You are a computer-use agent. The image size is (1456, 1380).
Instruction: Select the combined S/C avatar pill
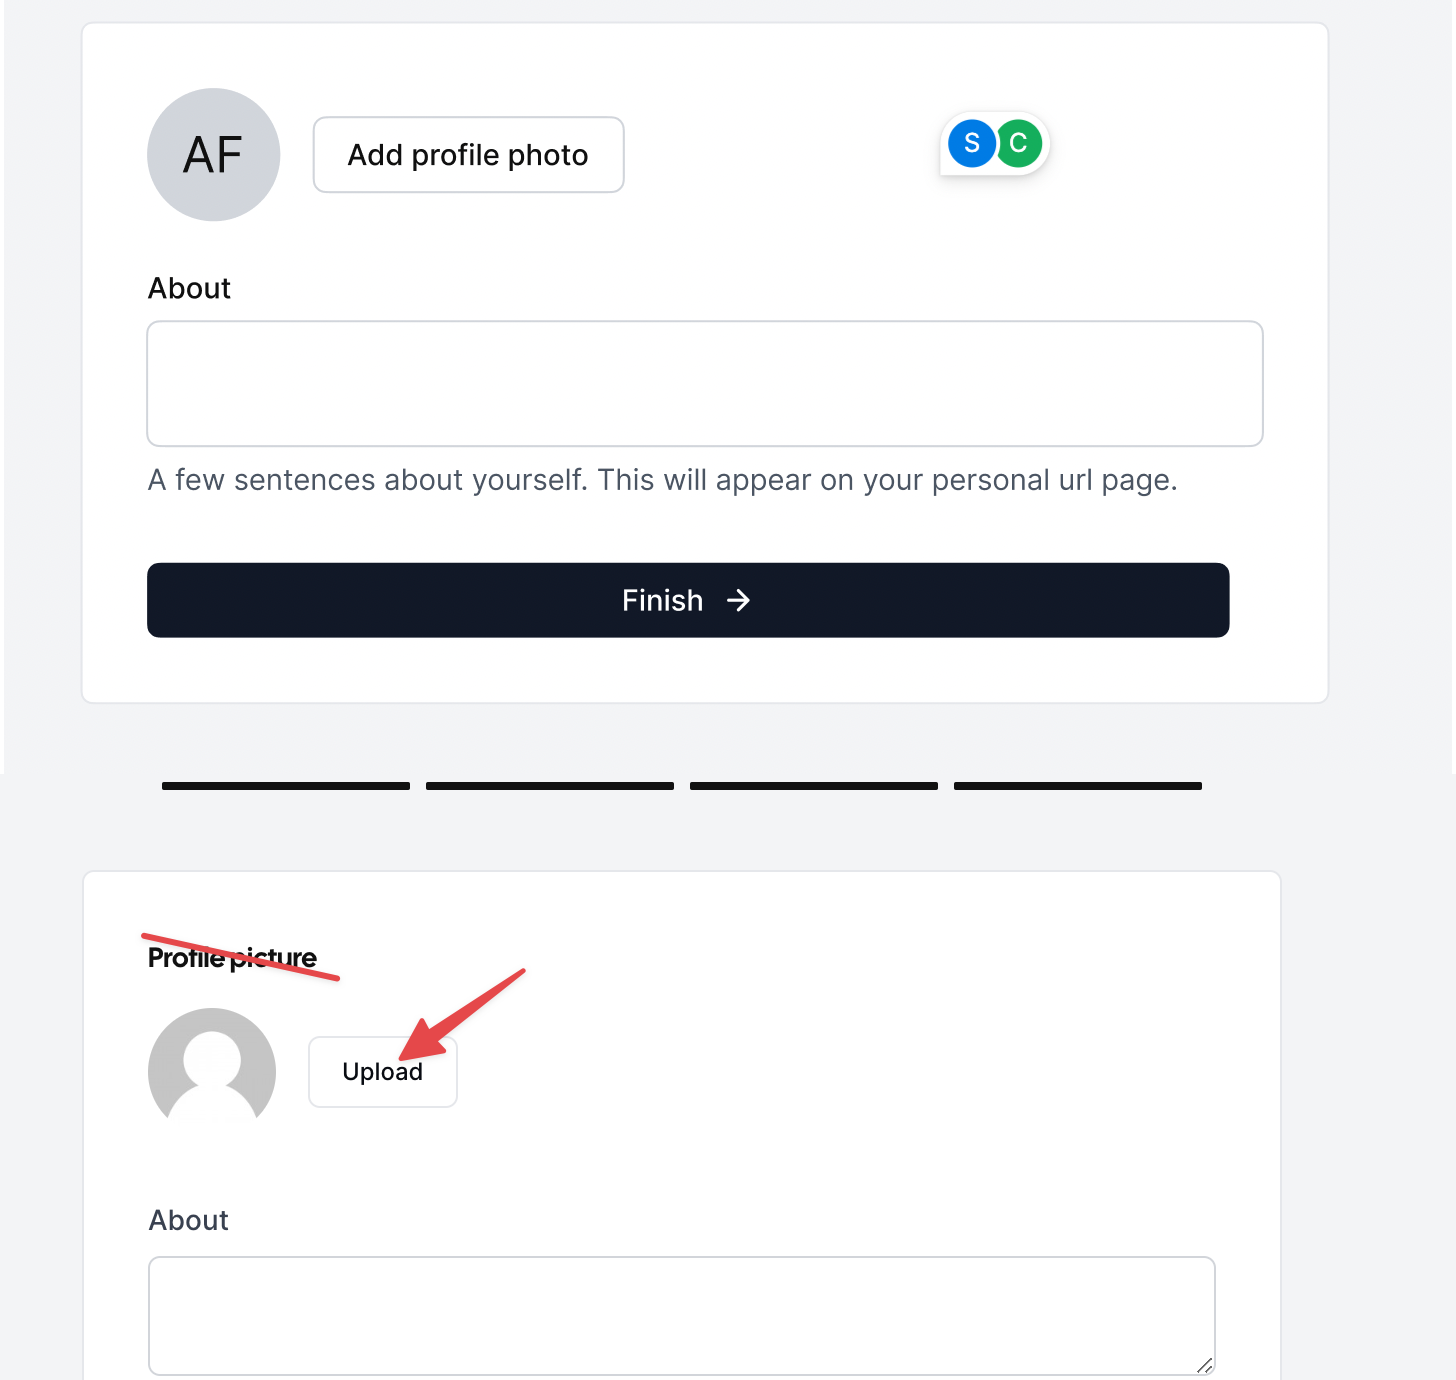994,143
